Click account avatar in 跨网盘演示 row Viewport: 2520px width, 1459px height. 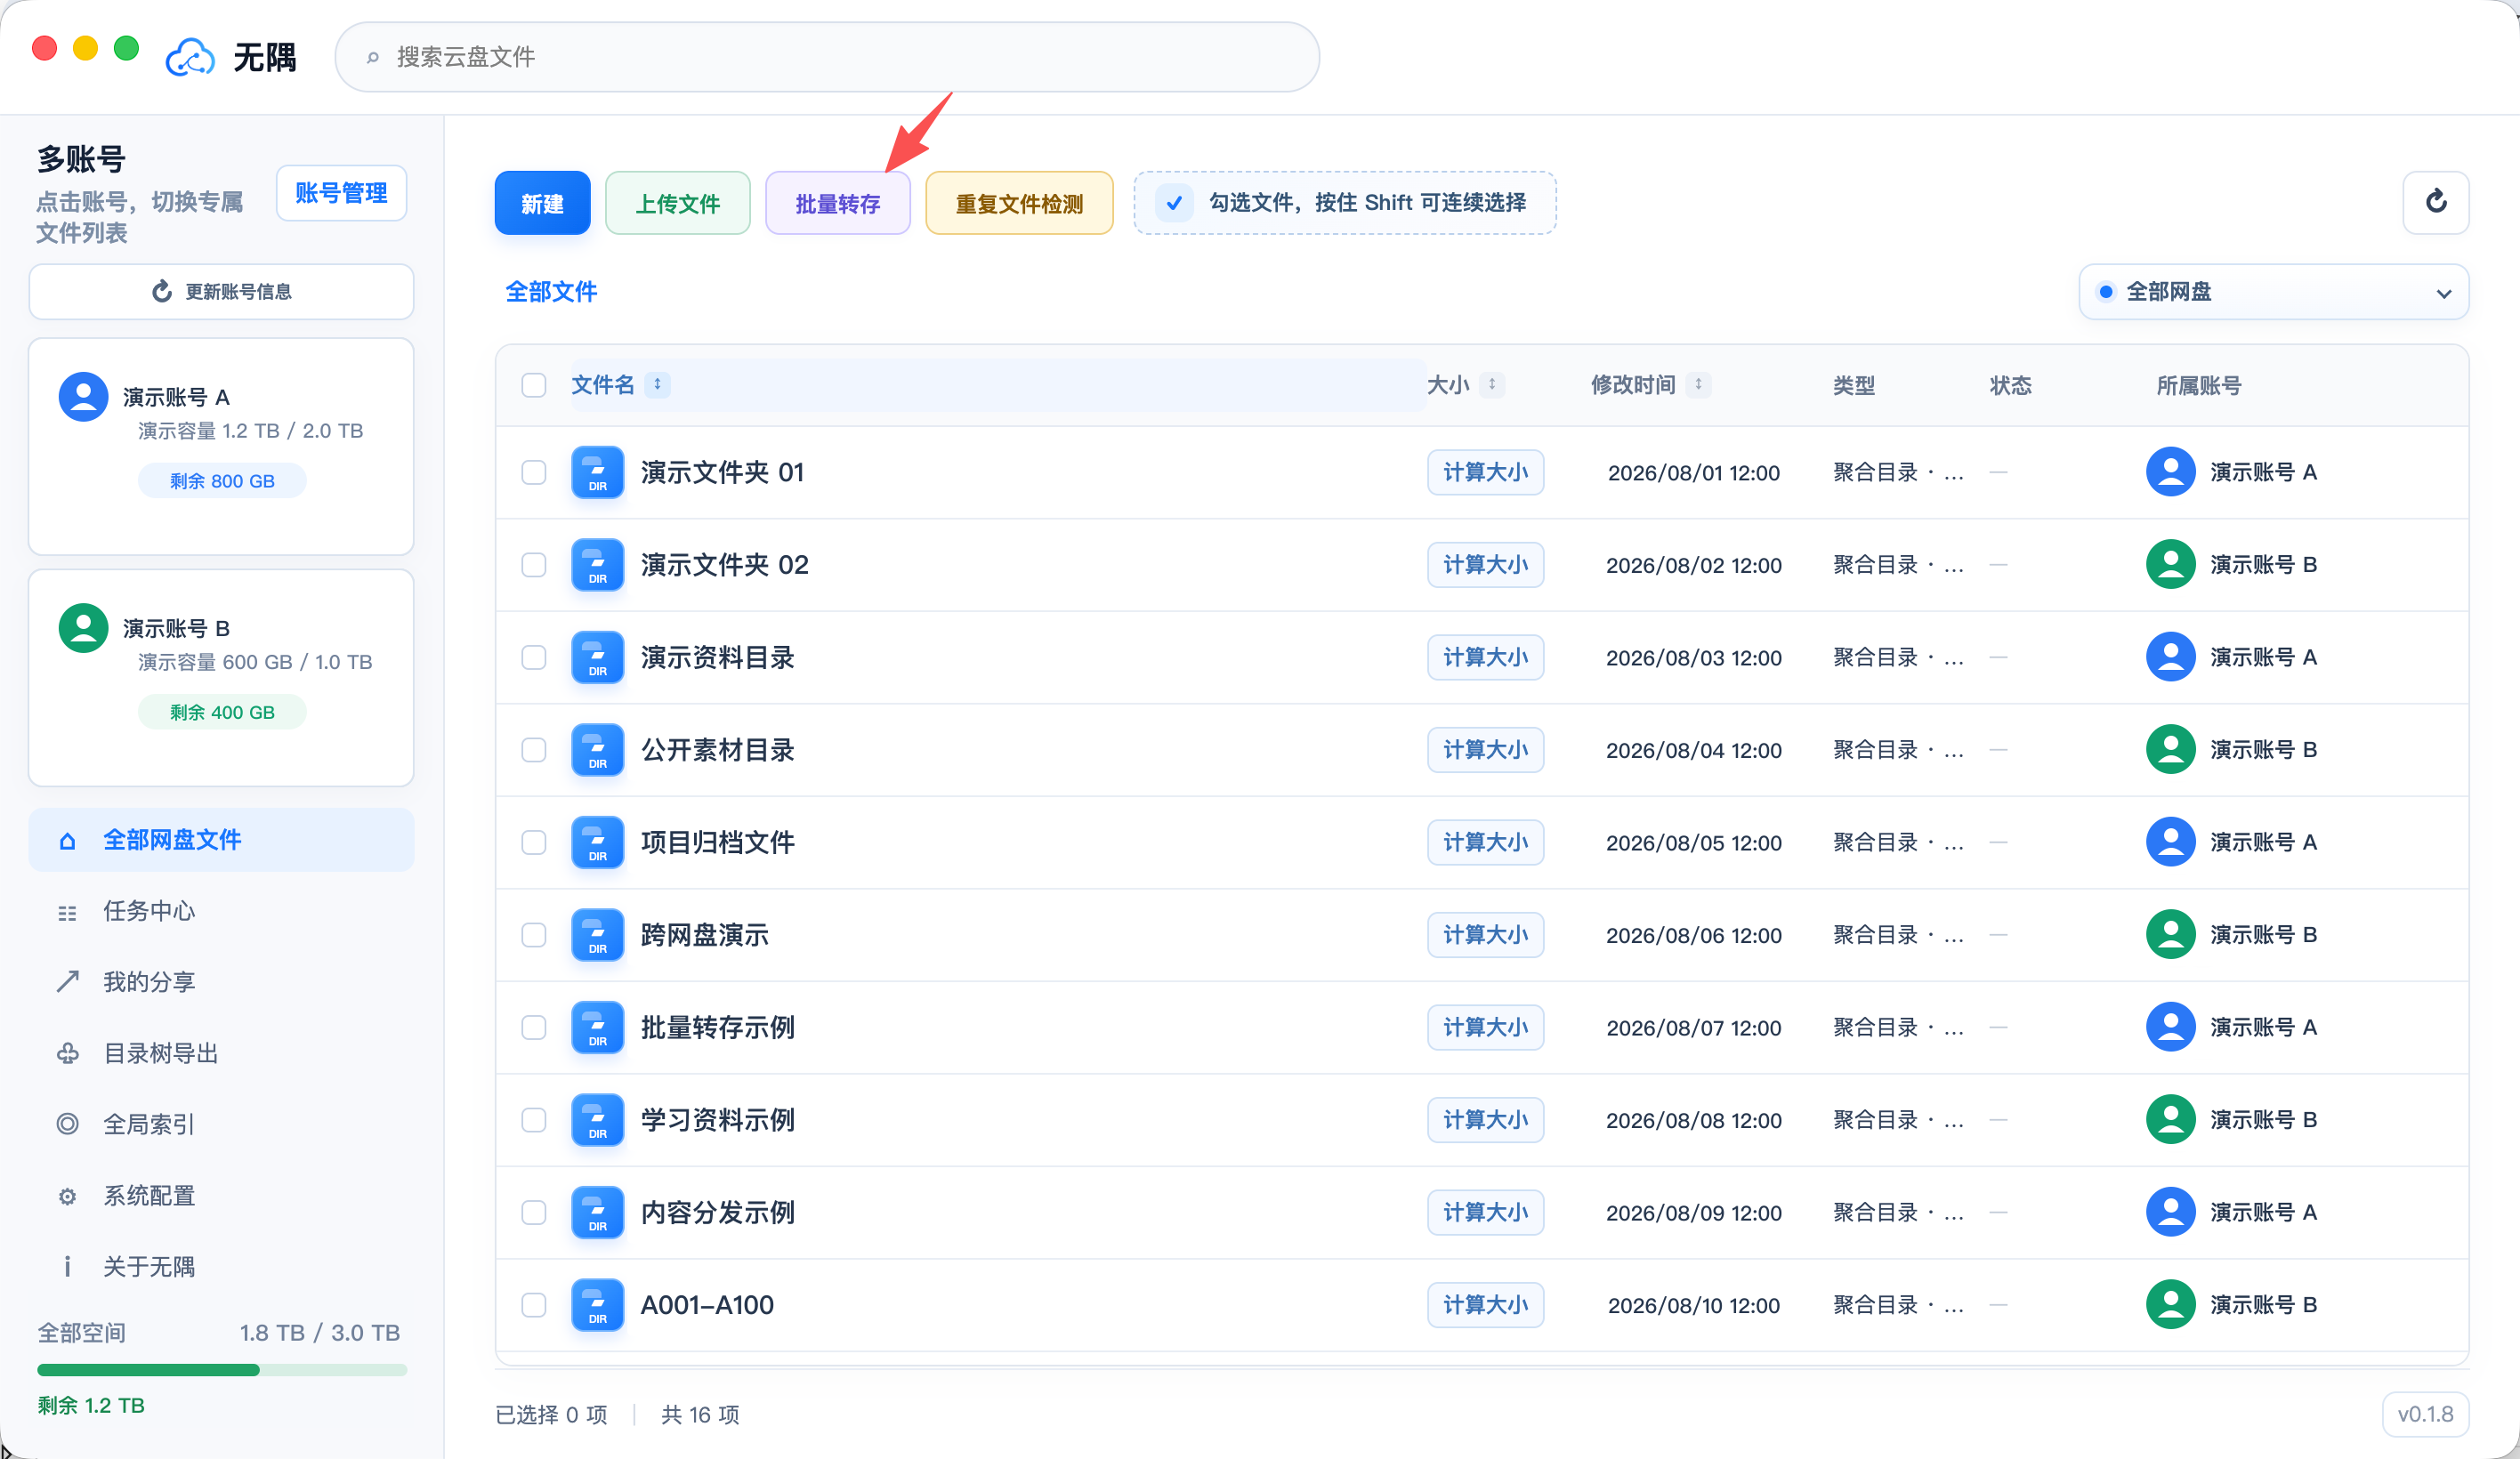click(2170, 935)
